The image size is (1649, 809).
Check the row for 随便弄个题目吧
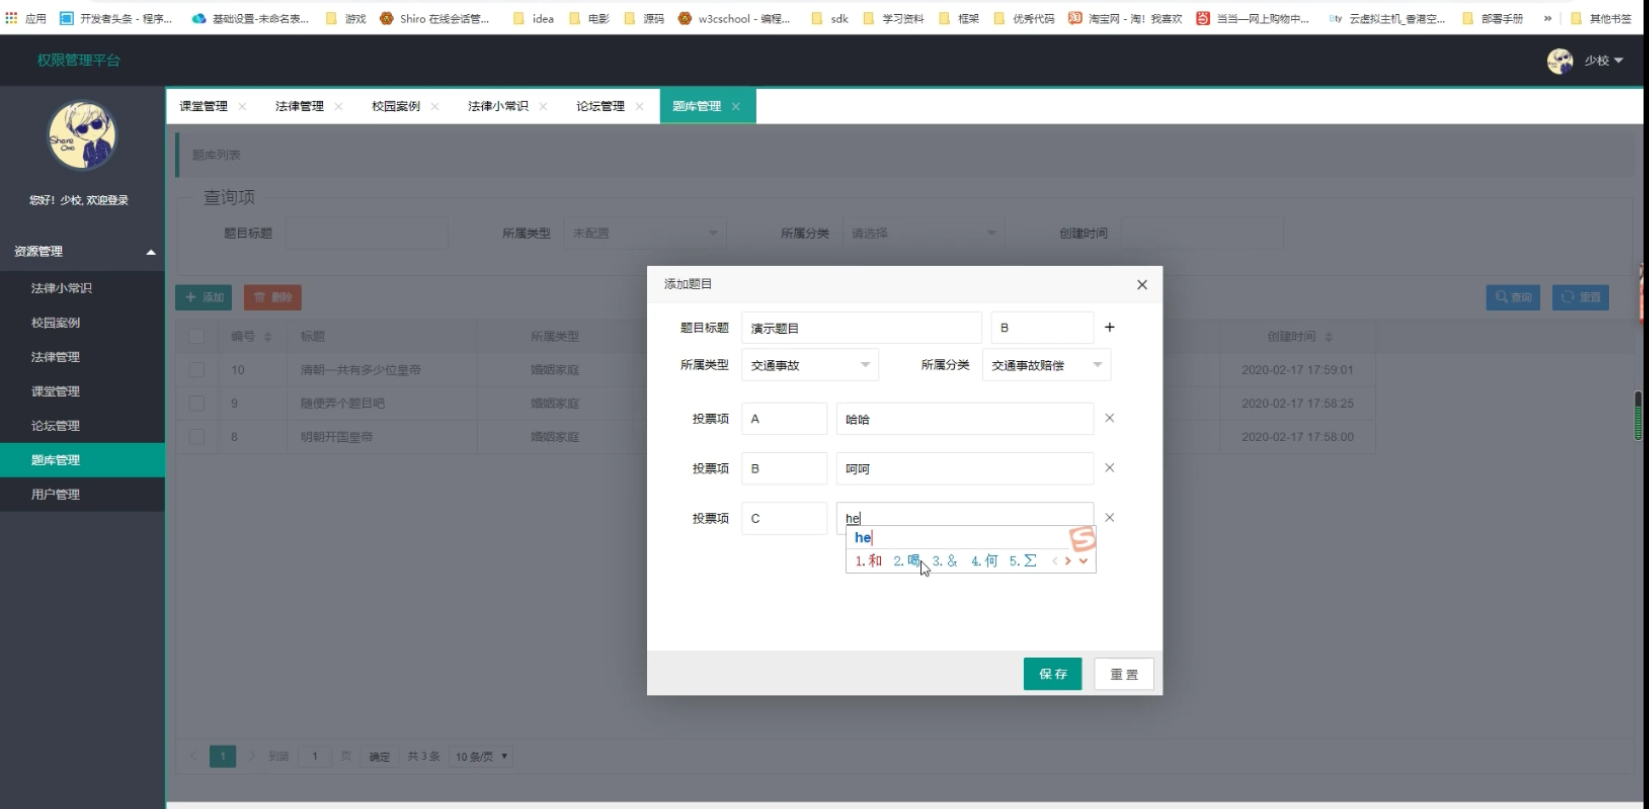click(x=197, y=403)
